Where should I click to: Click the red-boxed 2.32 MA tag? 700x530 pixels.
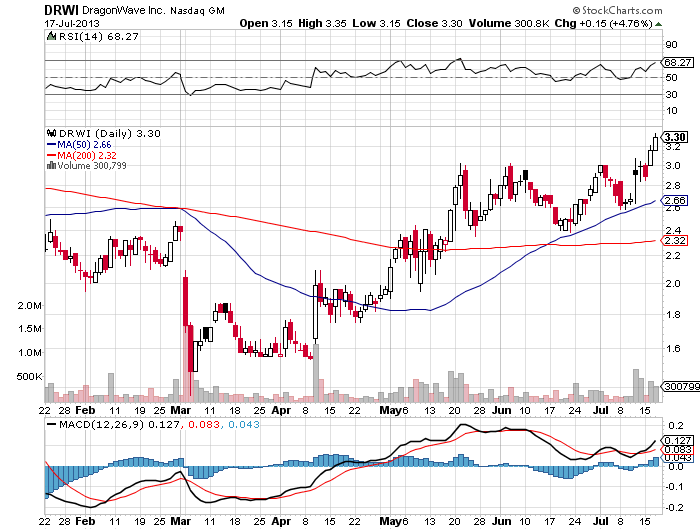pyautogui.click(x=675, y=241)
